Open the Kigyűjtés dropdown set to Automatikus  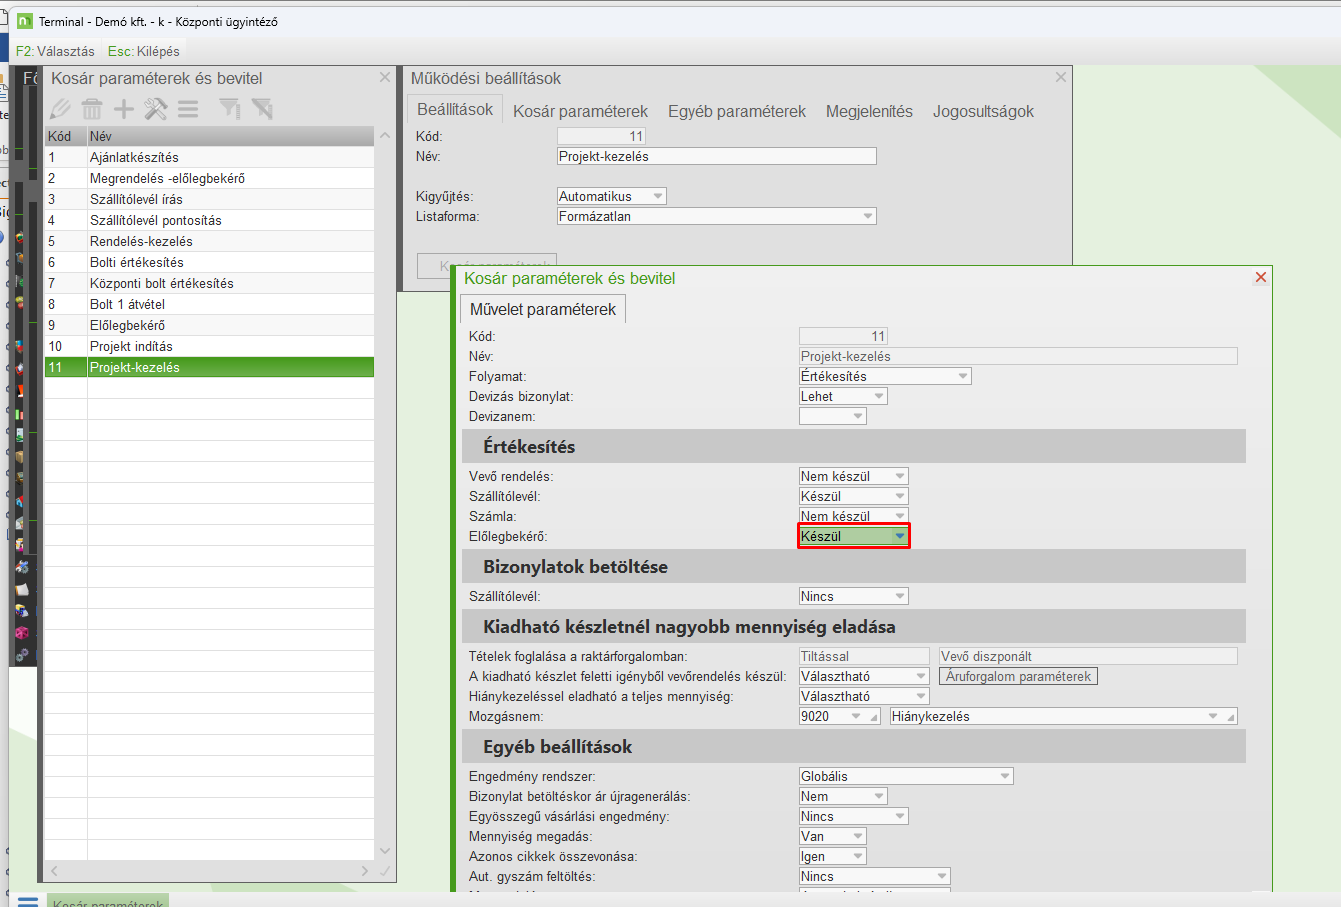point(657,197)
